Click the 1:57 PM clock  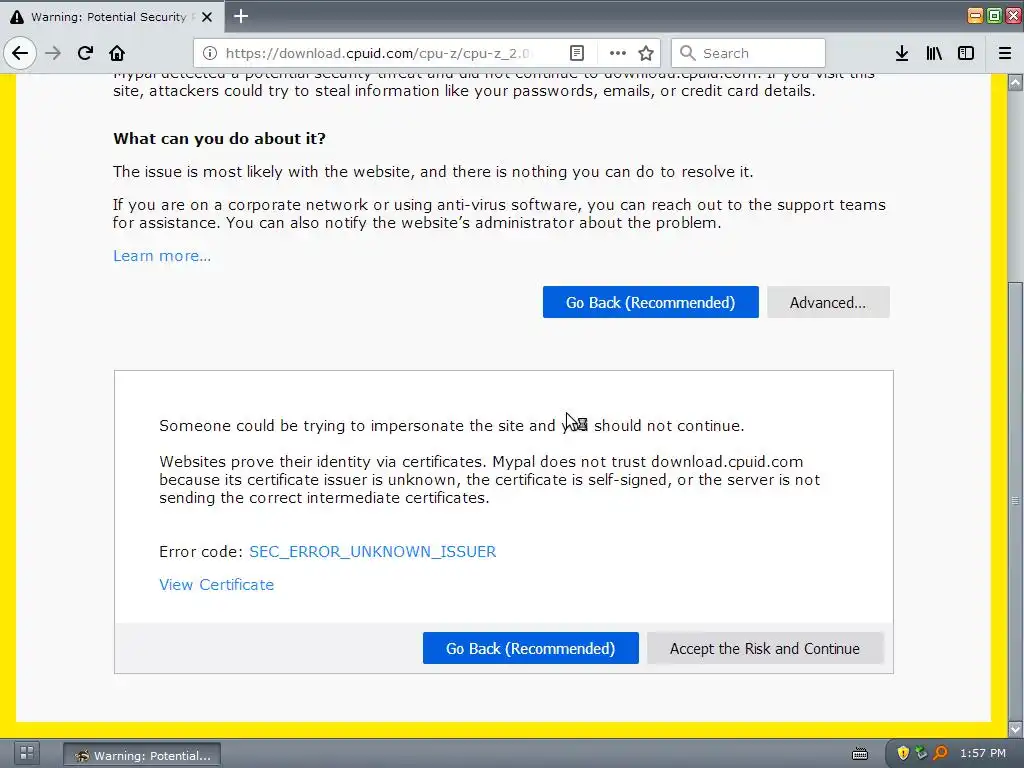pyautogui.click(x=983, y=753)
